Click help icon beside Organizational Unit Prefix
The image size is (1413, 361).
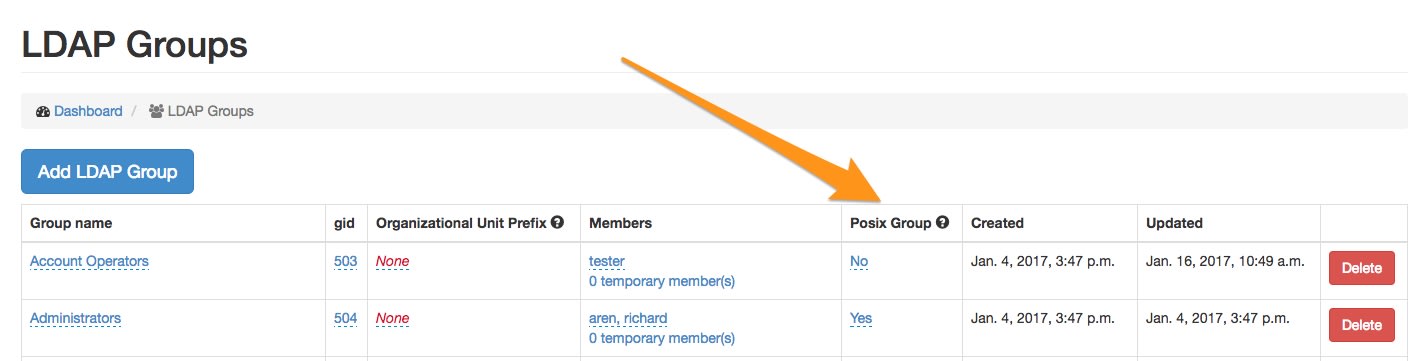tap(557, 222)
